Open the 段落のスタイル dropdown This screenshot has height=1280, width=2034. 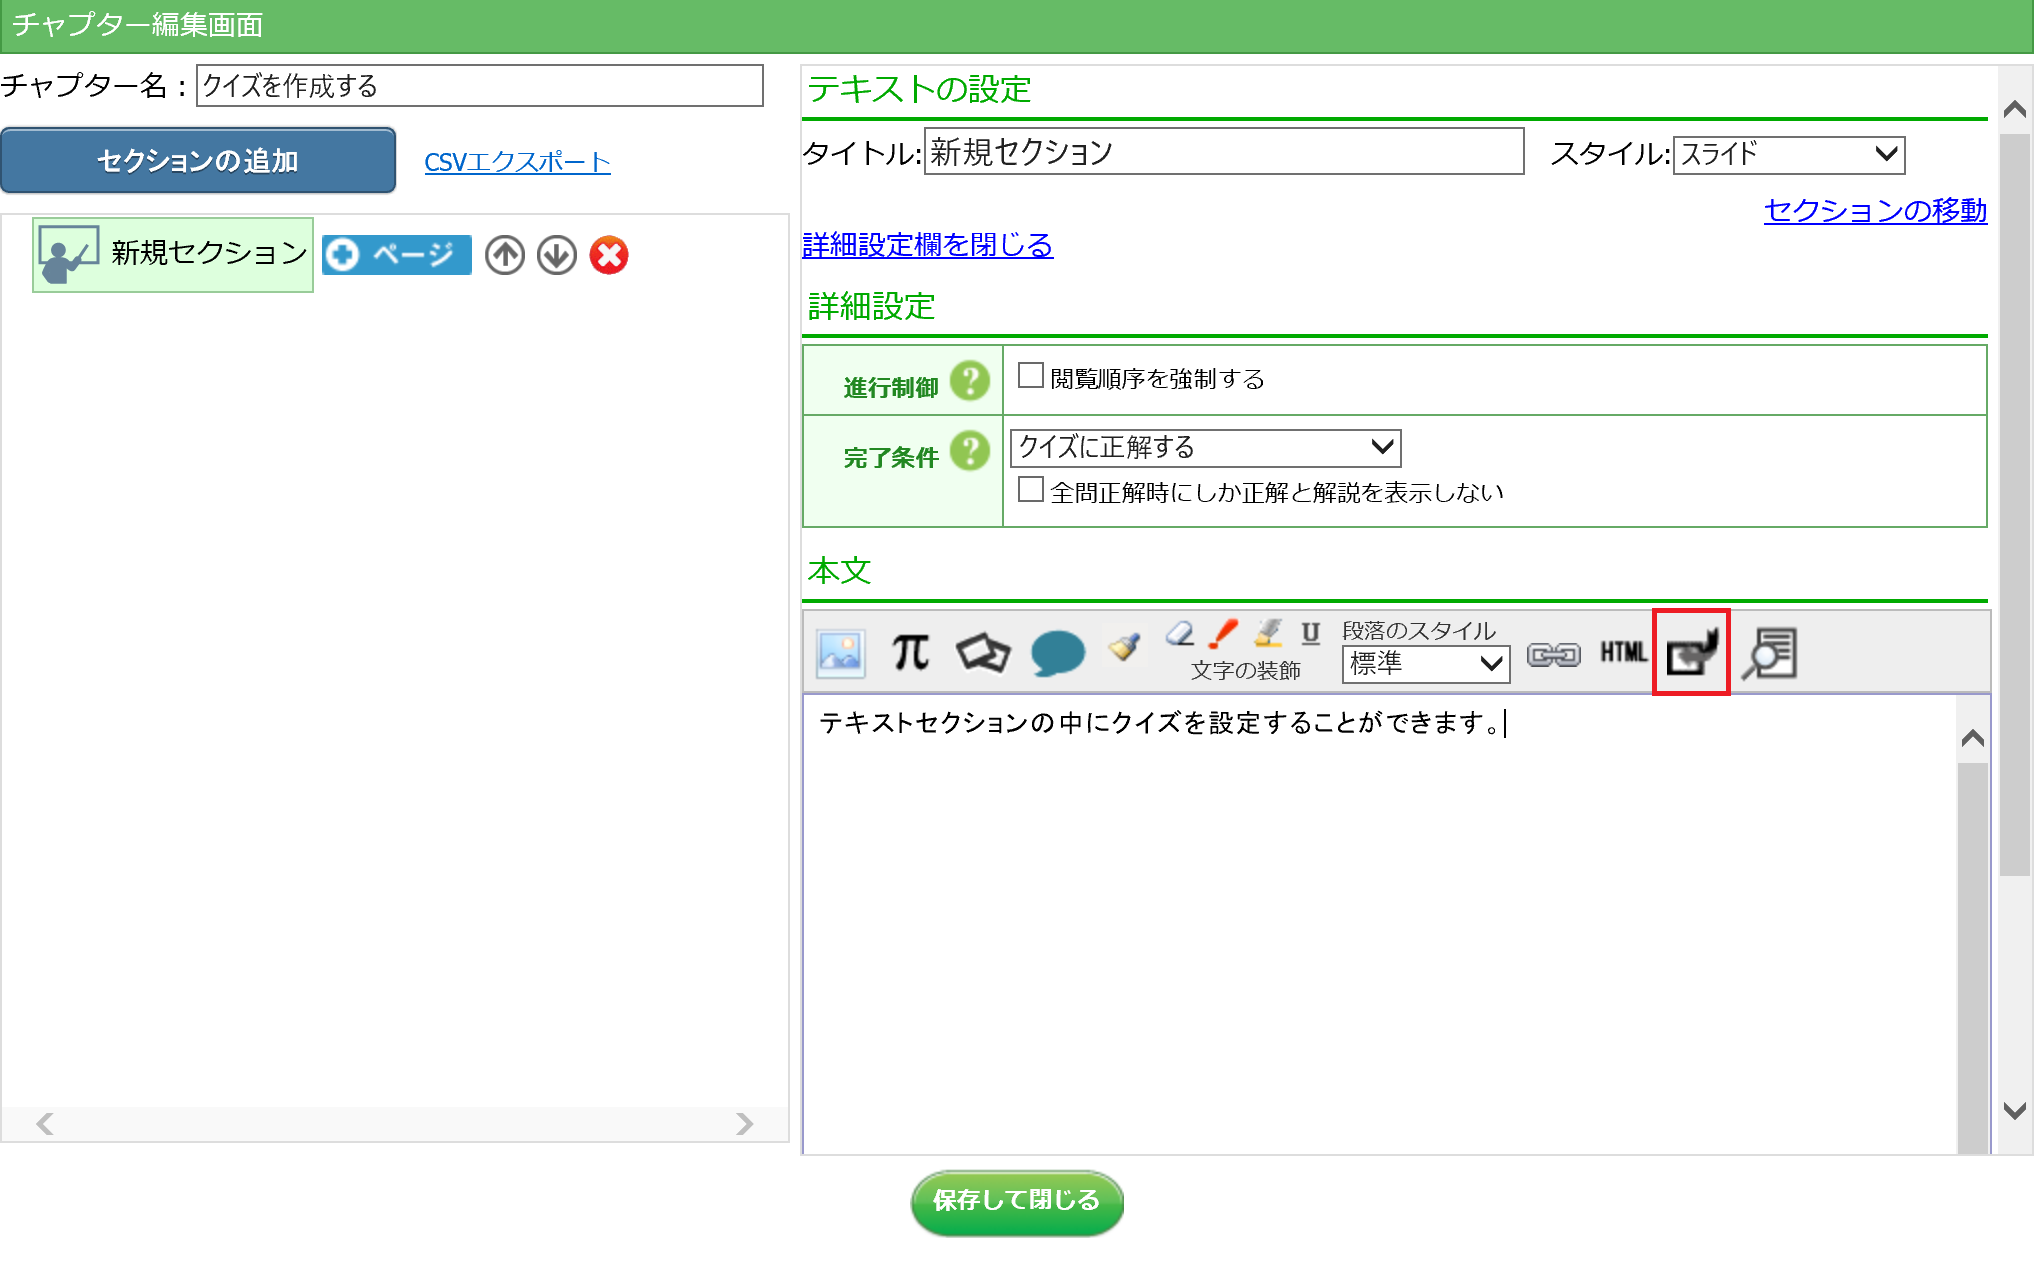[x=1425, y=663]
